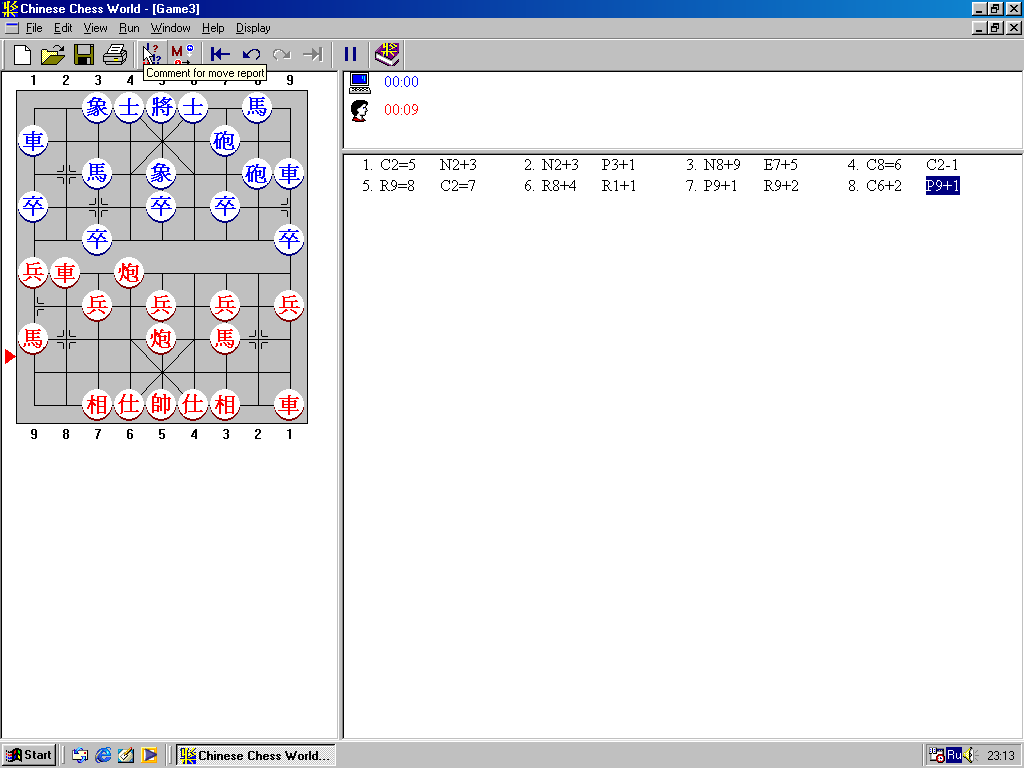The height and width of the screenshot is (768, 1024).
Task: Pause the game with the pause button
Action: [350, 54]
